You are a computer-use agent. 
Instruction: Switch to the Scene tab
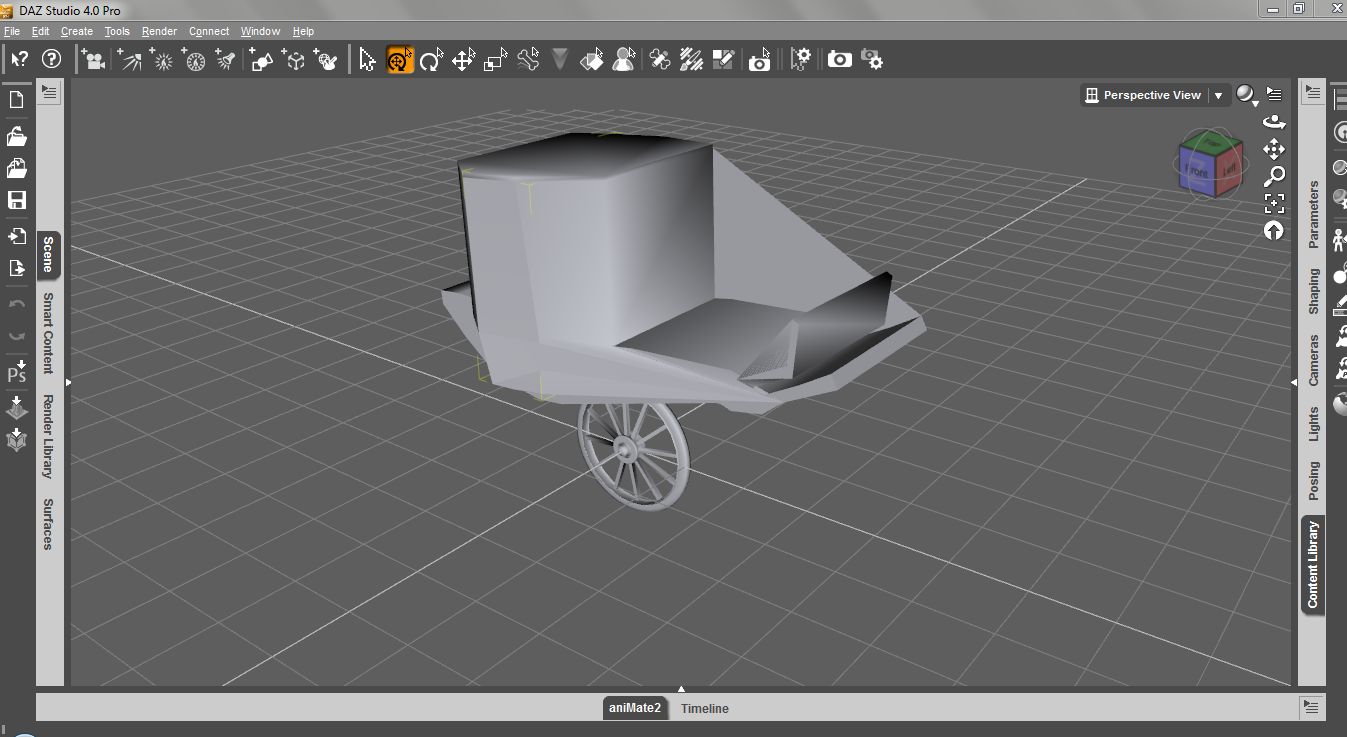click(x=48, y=255)
